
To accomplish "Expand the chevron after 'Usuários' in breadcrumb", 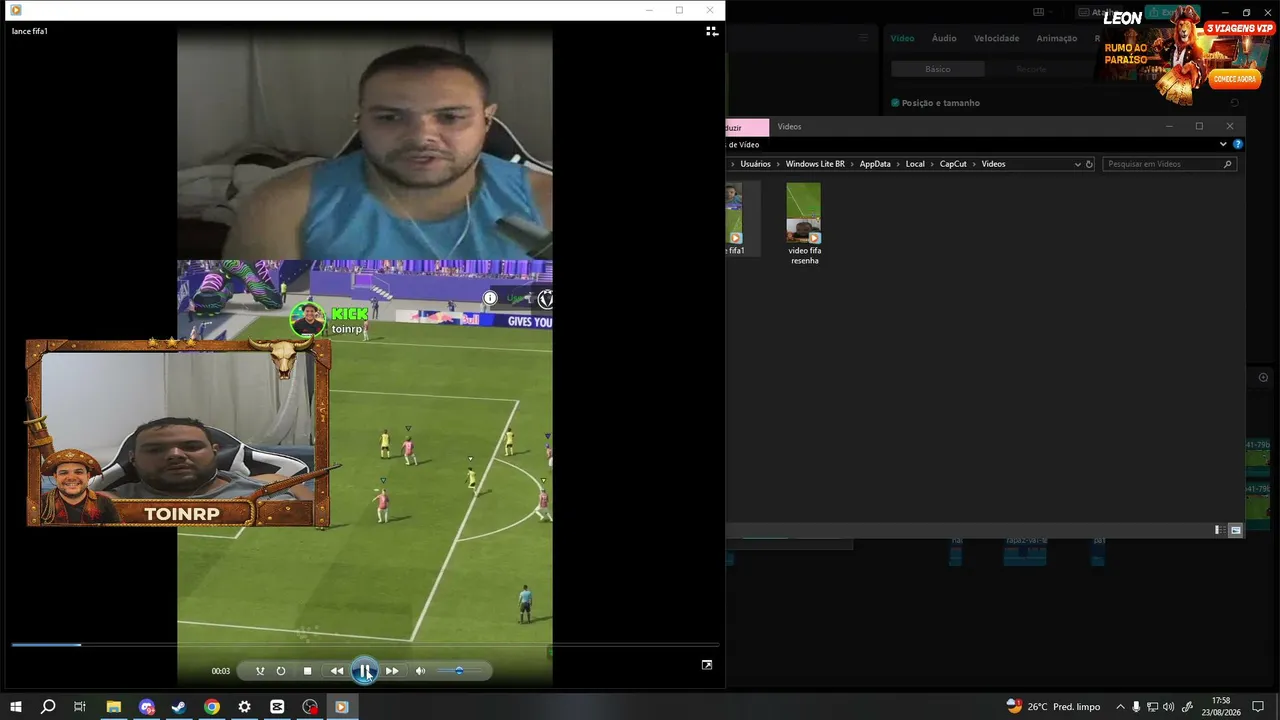I will [x=778, y=164].
